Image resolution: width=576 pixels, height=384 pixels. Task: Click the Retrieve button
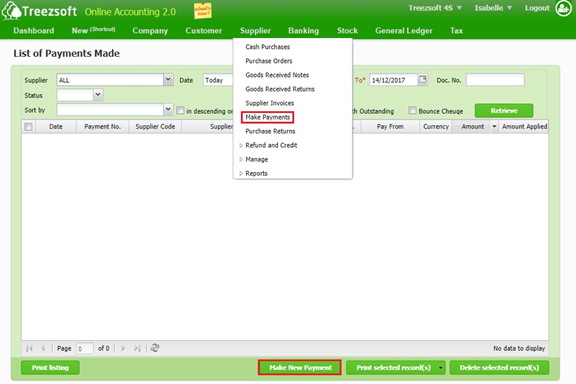[x=504, y=111]
